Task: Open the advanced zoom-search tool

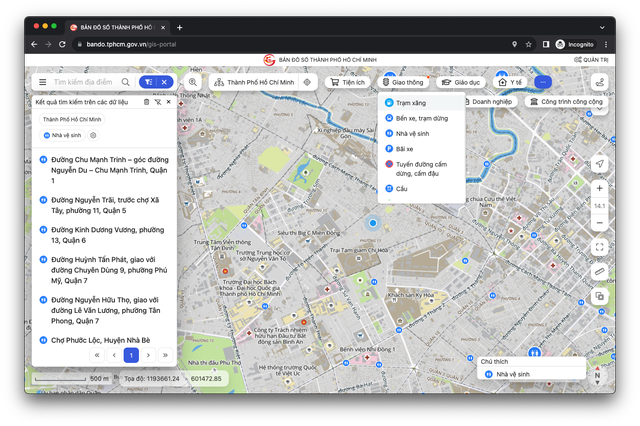Action: tap(193, 82)
